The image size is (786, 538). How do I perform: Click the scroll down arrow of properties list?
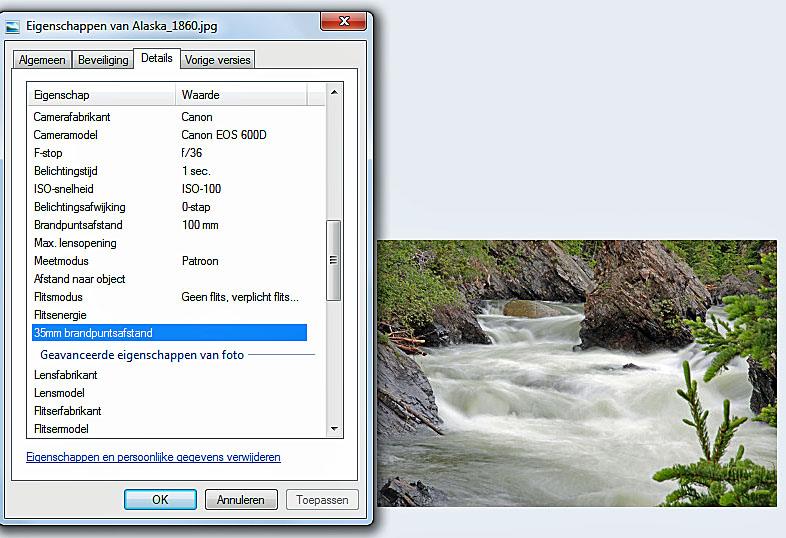click(x=334, y=429)
